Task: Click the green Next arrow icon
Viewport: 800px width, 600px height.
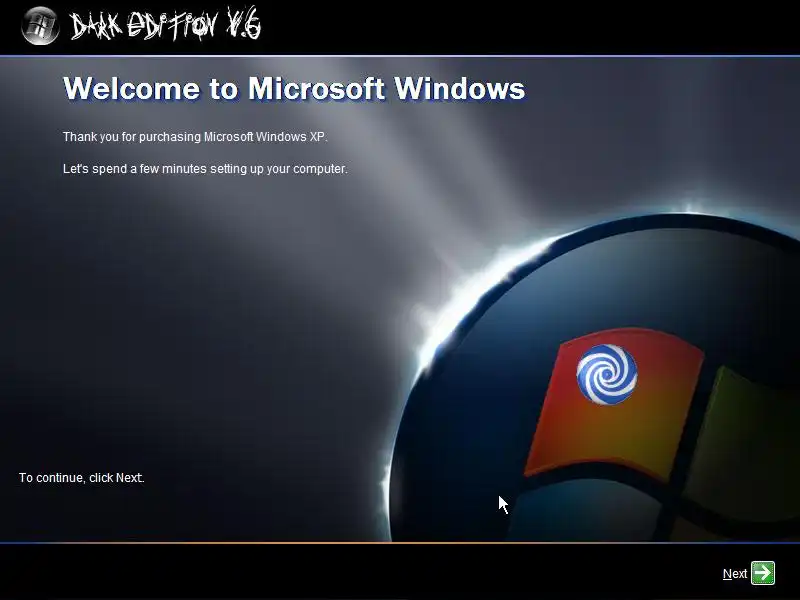Action: (x=763, y=573)
